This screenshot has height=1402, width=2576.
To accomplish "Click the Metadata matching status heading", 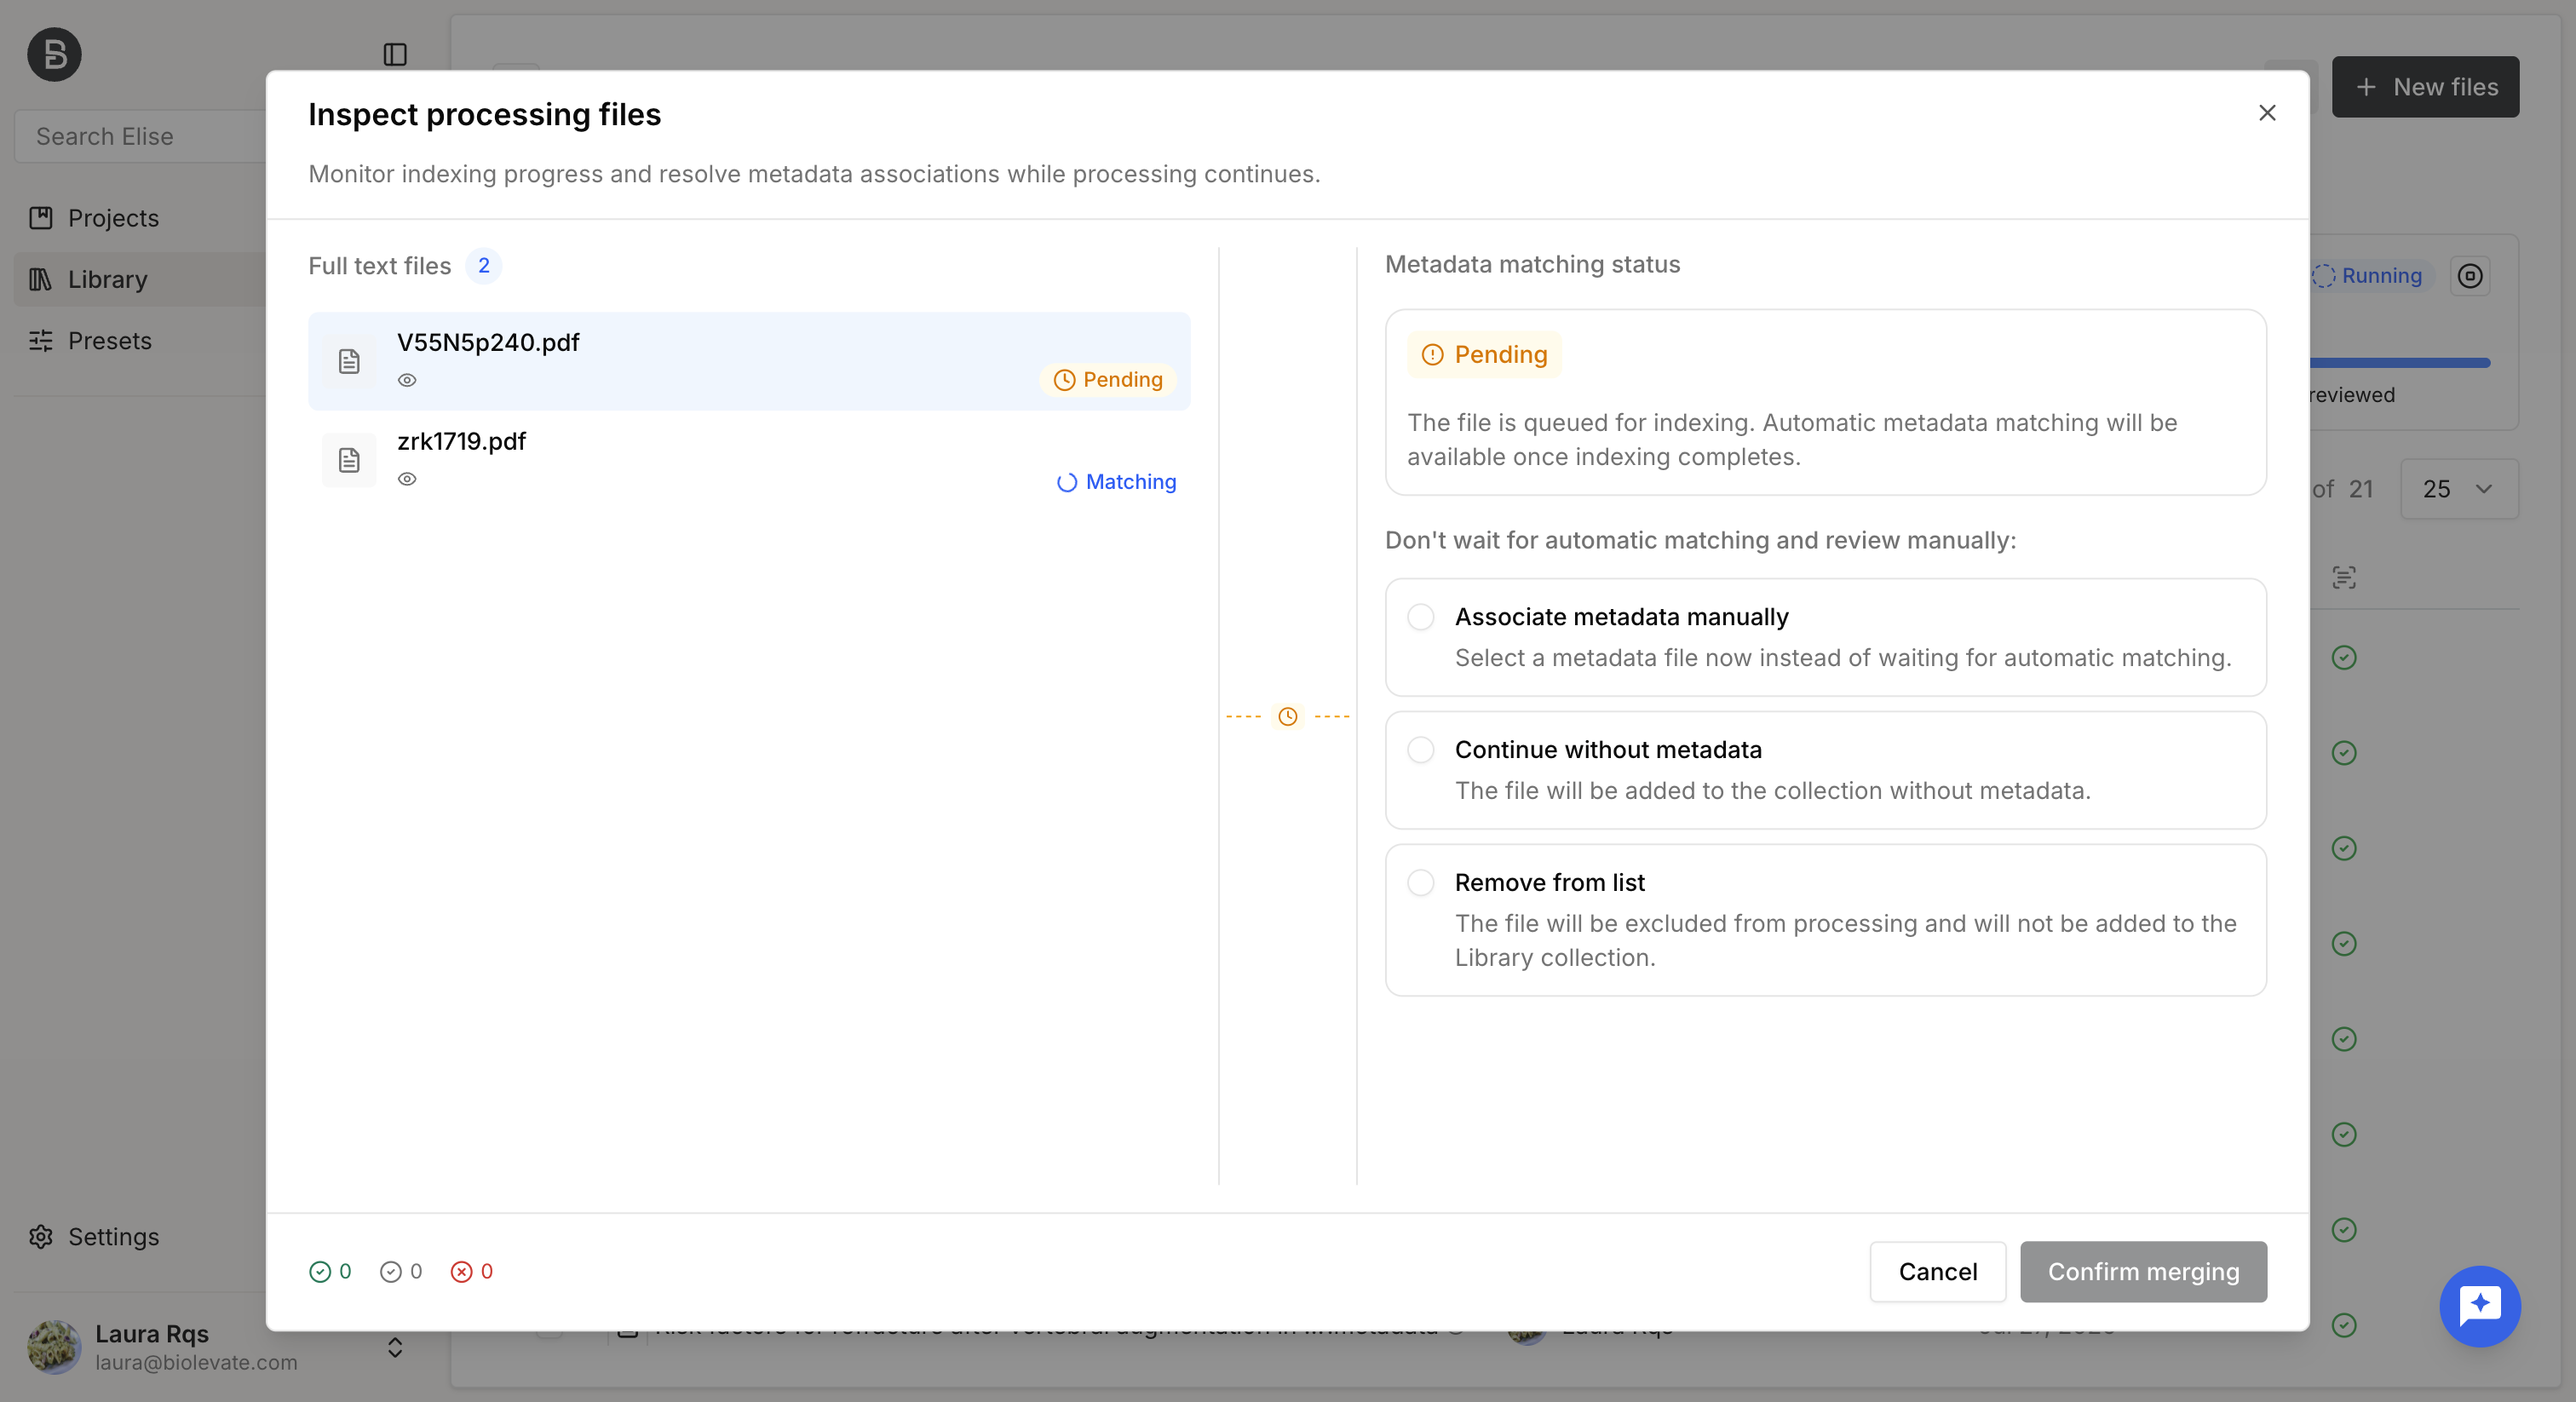I will 1532,264.
